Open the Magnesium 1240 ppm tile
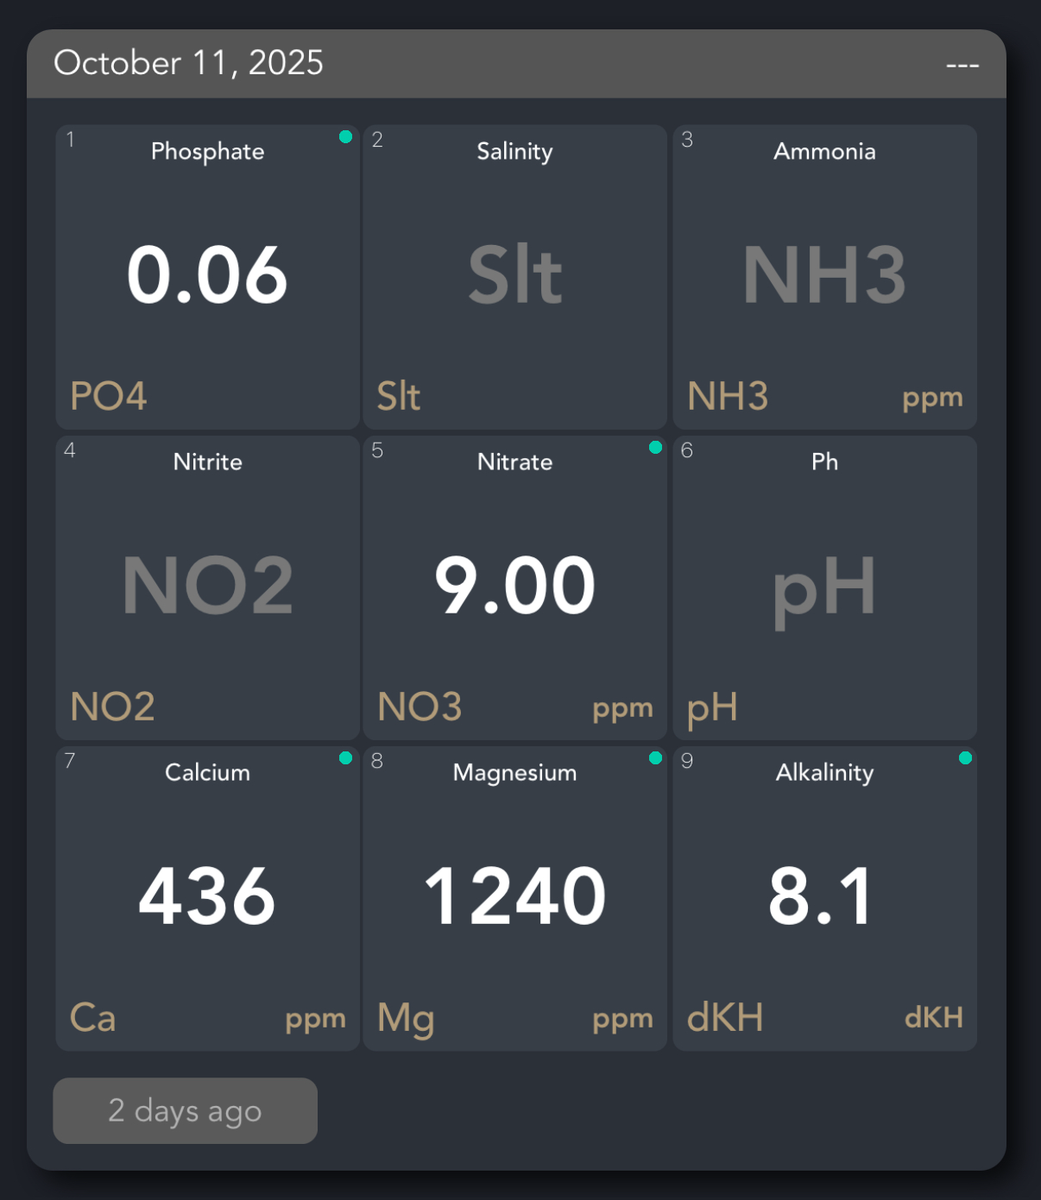This screenshot has width=1041, height=1200. (514, 897)
